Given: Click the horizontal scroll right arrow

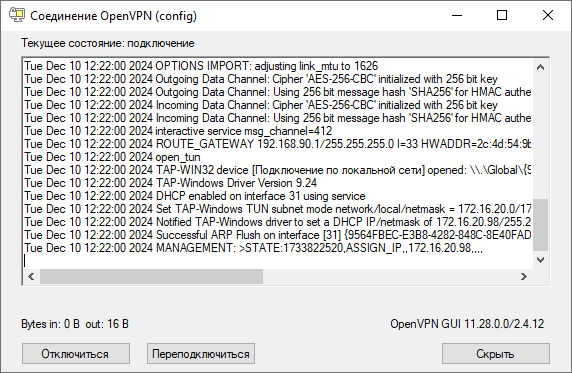Looking at the screenshot, I should 524,276.
